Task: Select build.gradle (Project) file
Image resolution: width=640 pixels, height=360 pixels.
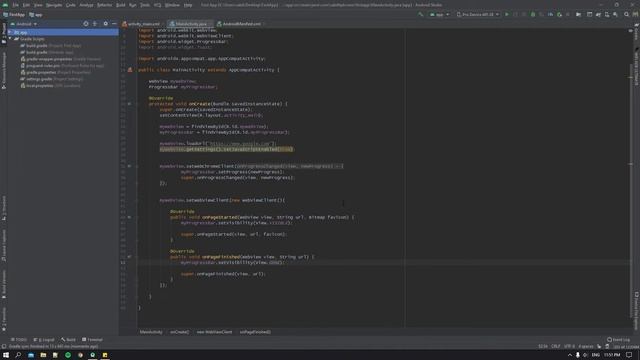Action: click(51, 46)
